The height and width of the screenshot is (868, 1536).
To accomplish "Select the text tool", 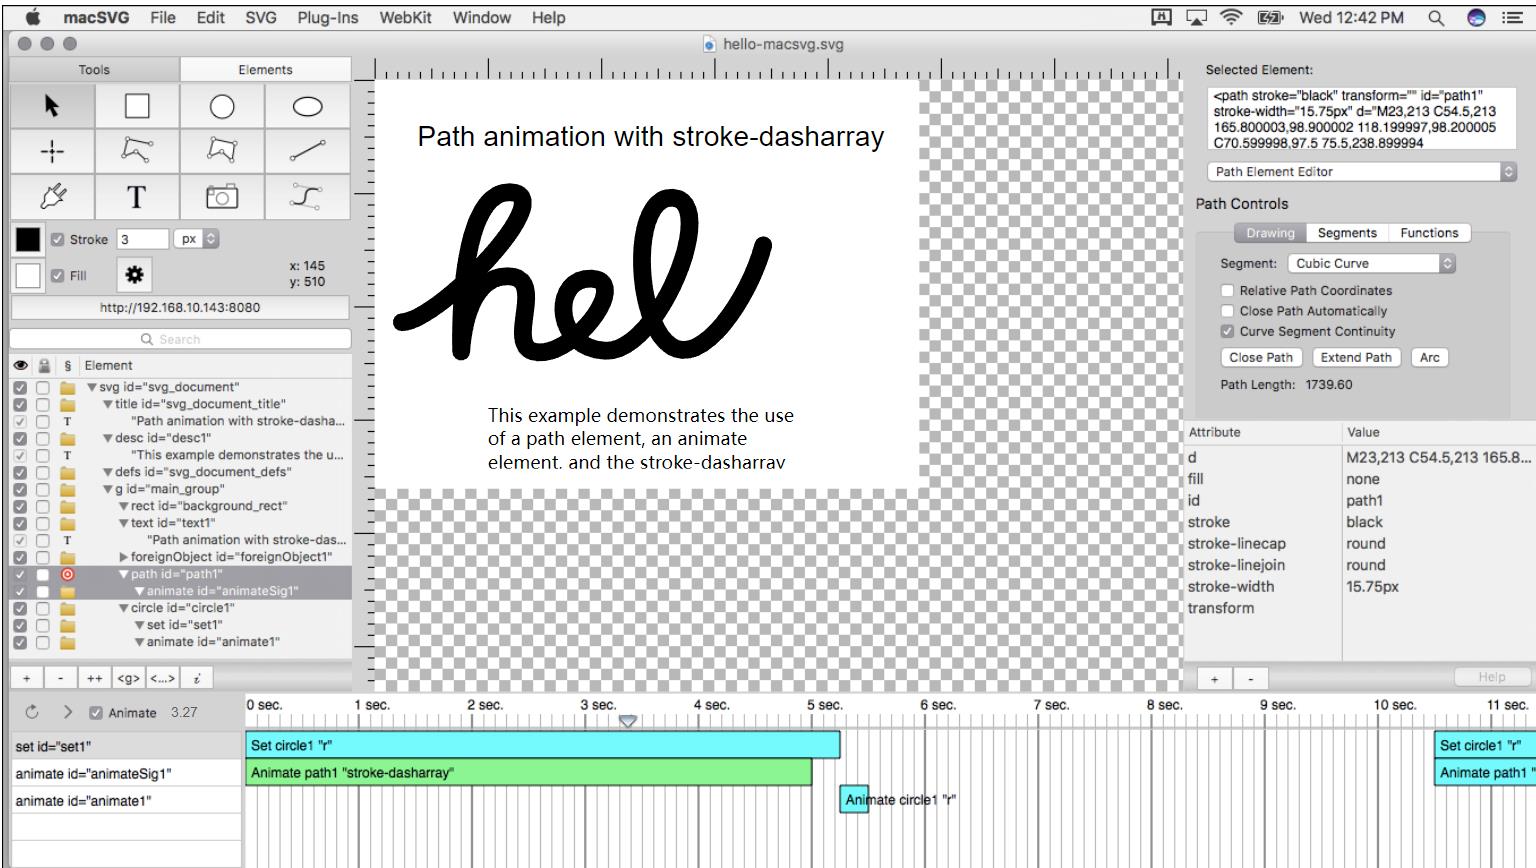I will pos(136,196).
